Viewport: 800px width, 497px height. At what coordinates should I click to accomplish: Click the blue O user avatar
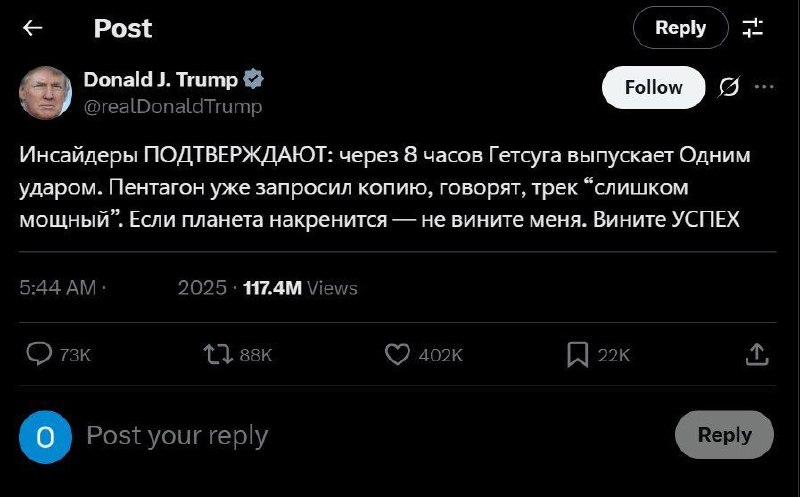[x=45, y=437]
